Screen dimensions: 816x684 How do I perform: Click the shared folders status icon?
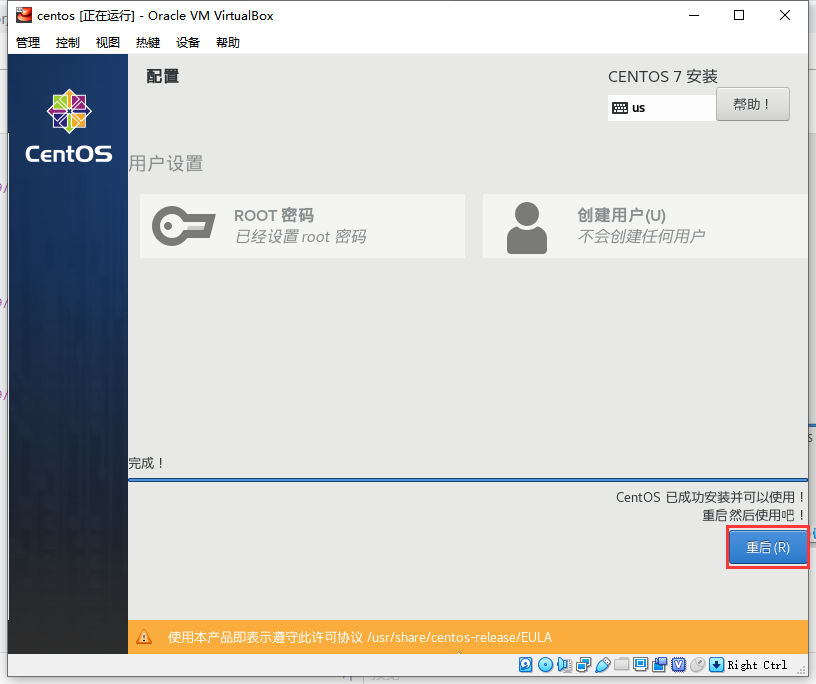(621, 664)
